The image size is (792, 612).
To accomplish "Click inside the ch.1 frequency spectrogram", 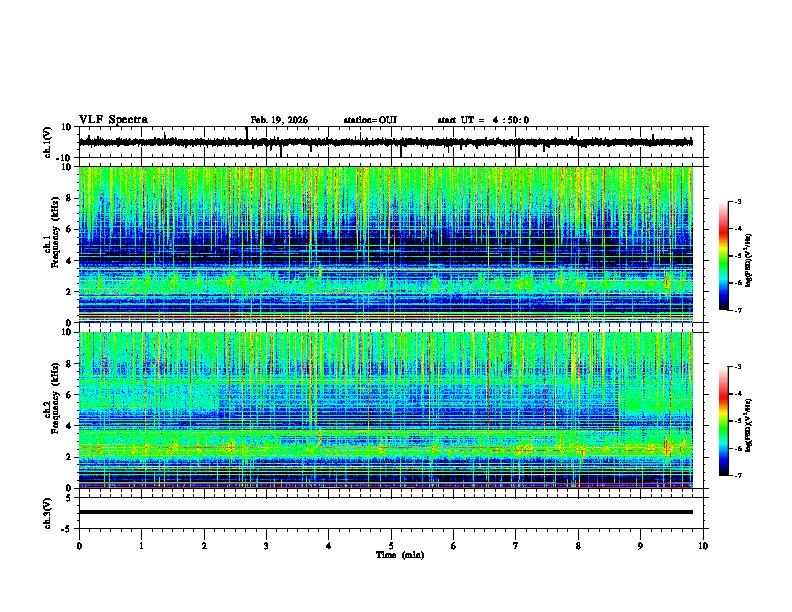I will pos(386,244).
